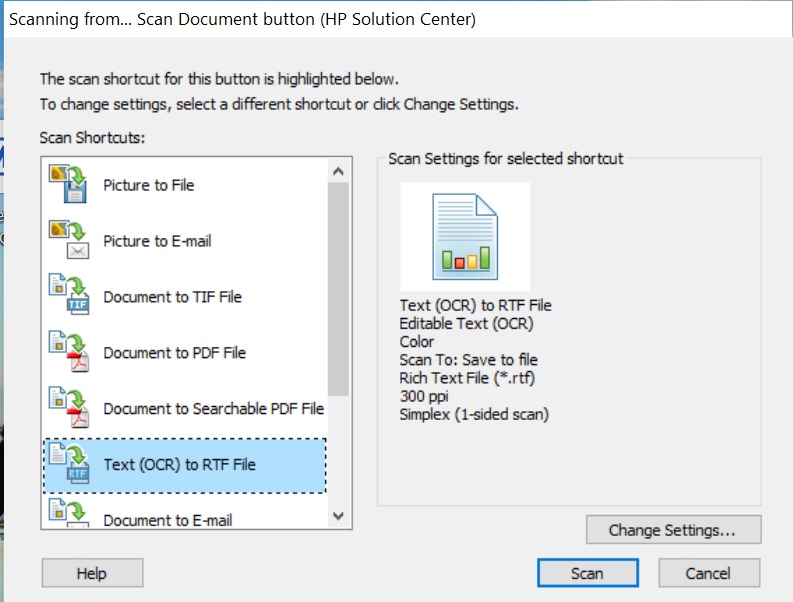
Task: Select Document to Searchable PDF File
Action: click(213, 409)
